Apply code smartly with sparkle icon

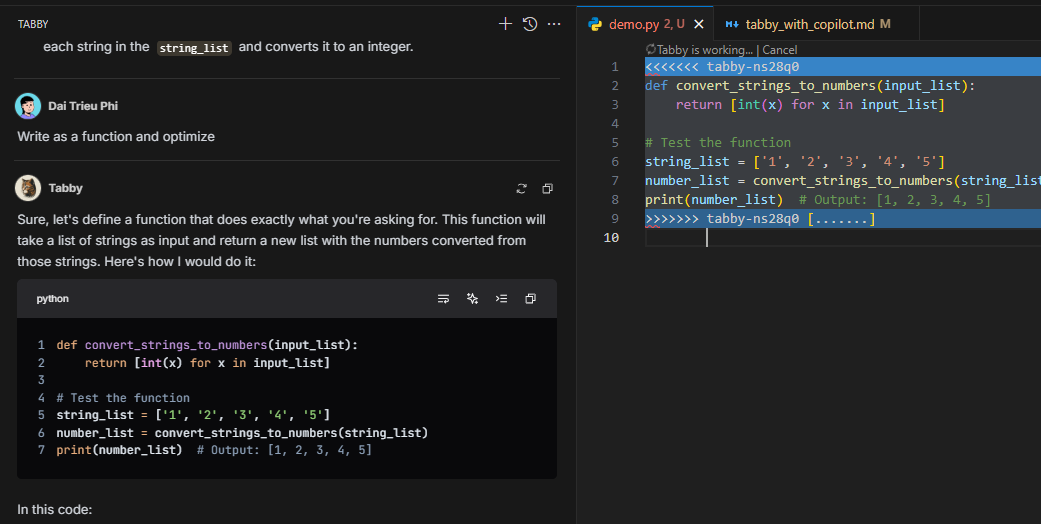pos(473,298)
